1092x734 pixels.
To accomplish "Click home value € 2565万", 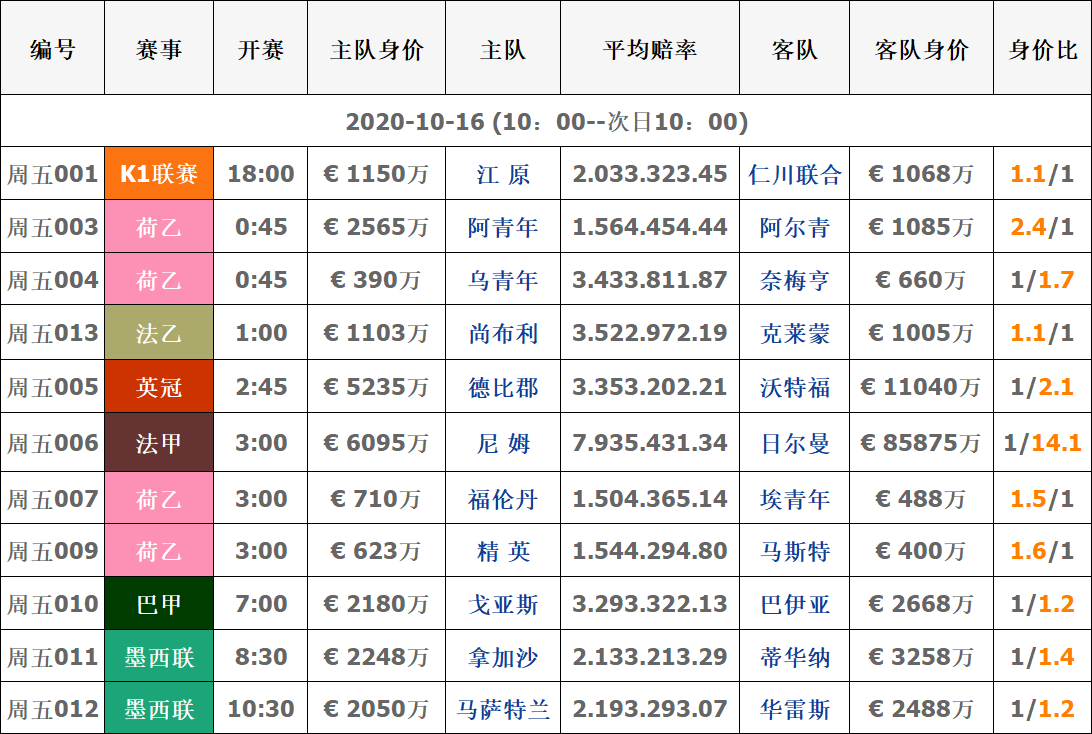I will pyautogui.click(x=377, y=226).
